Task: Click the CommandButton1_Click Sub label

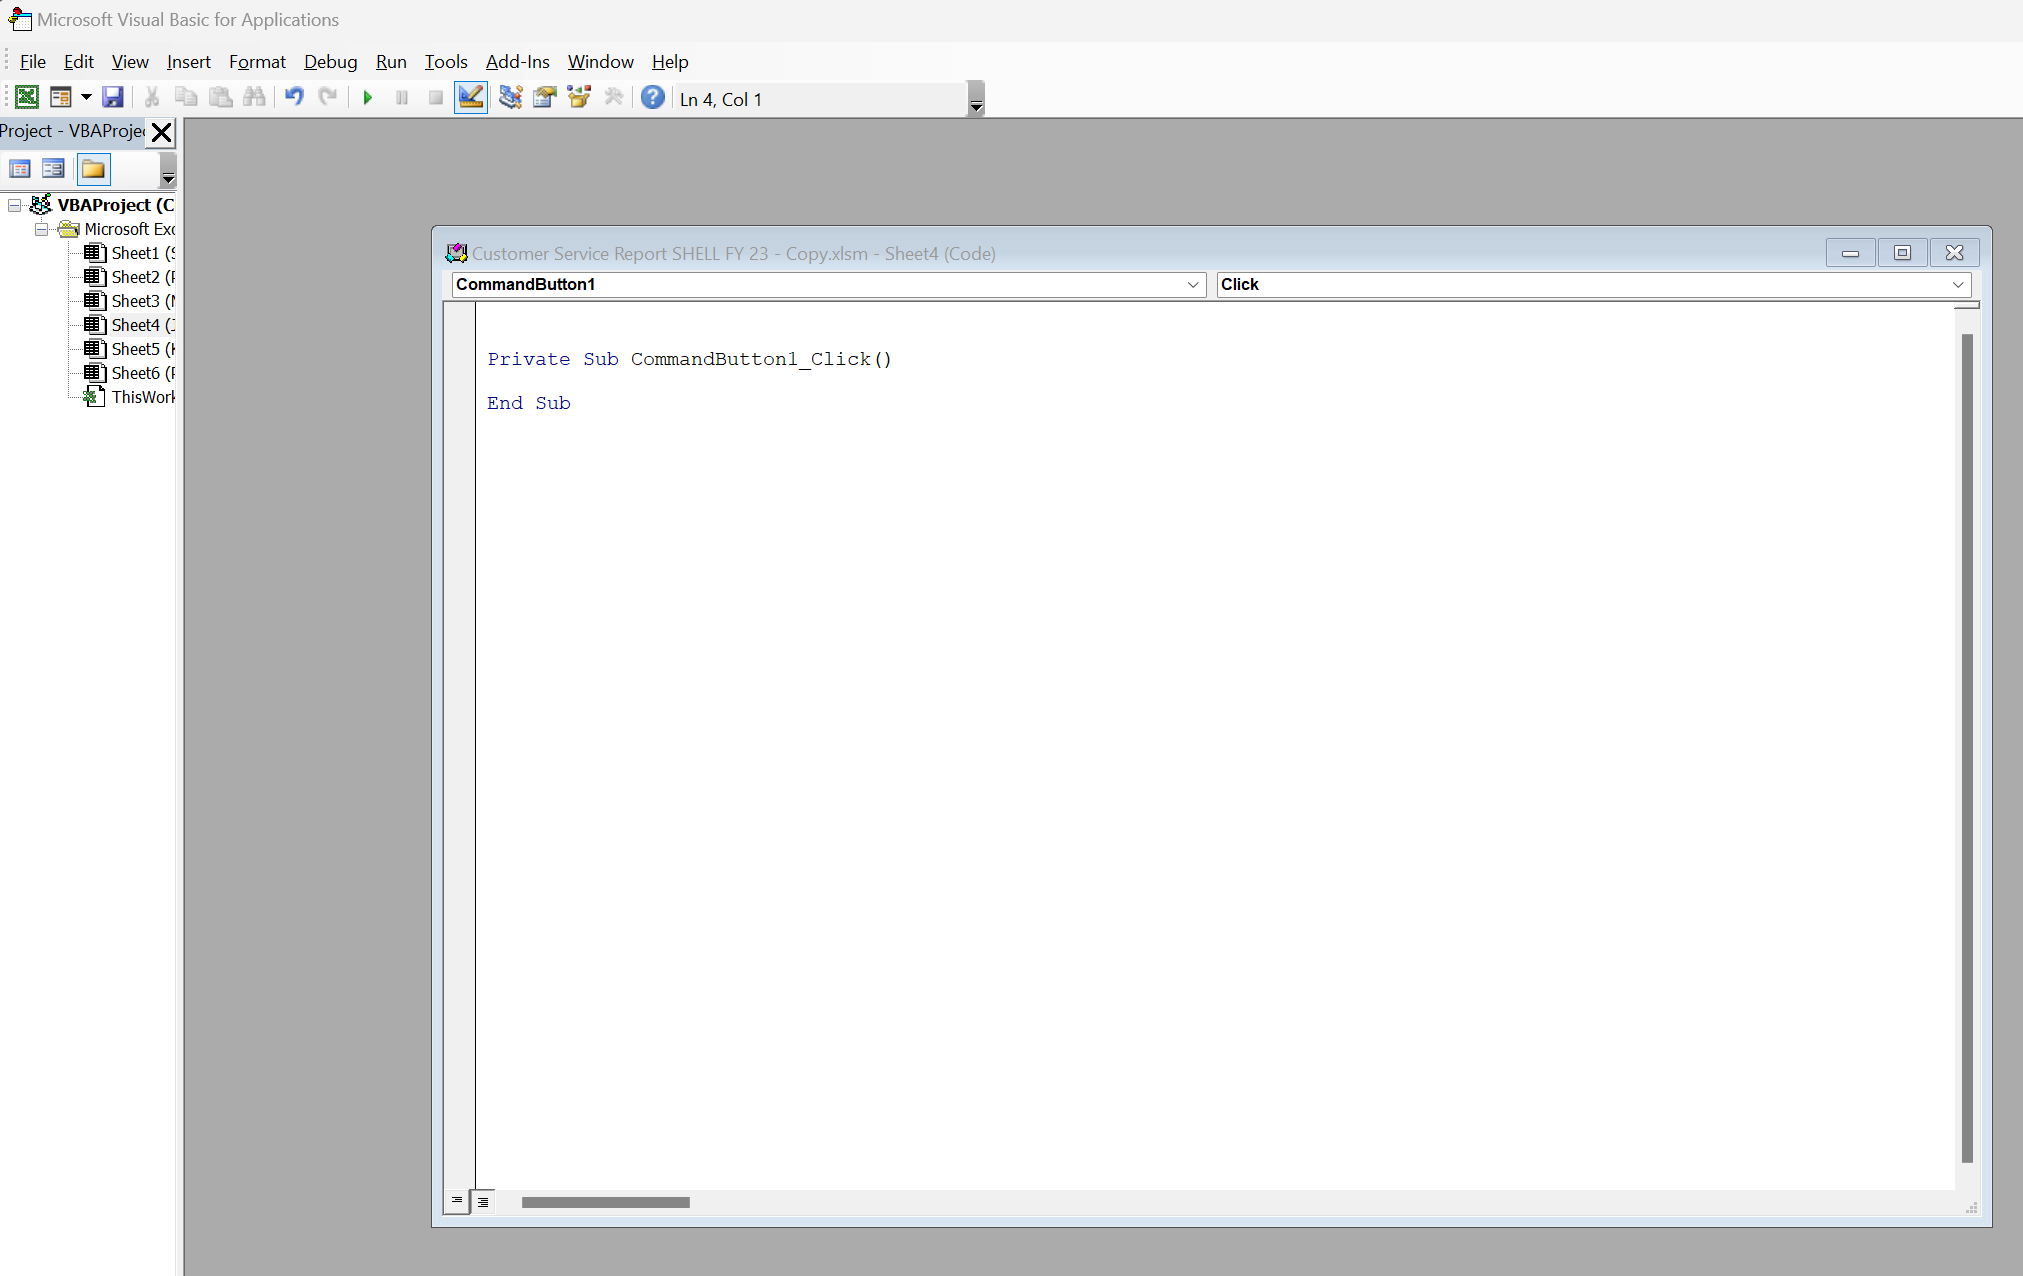Action: [x=690, y=359]
